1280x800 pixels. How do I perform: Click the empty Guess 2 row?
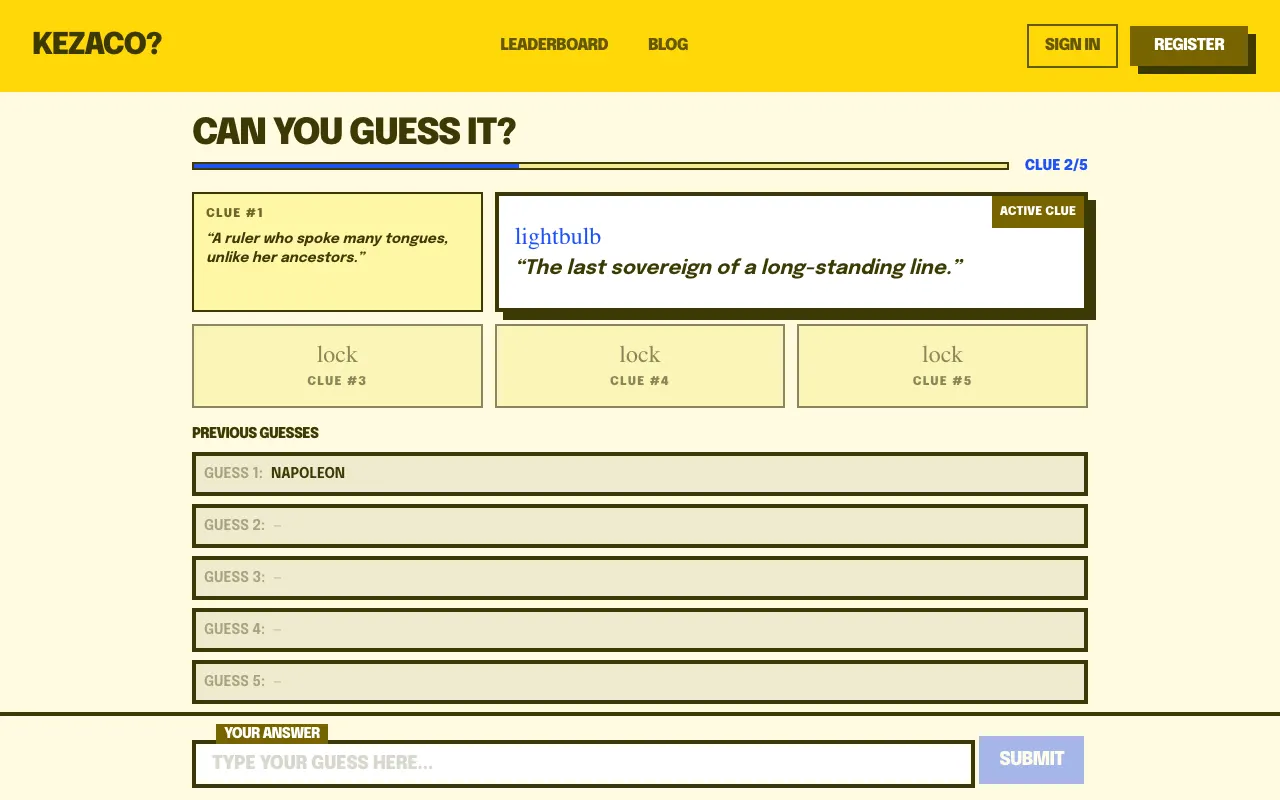[640, 525]
